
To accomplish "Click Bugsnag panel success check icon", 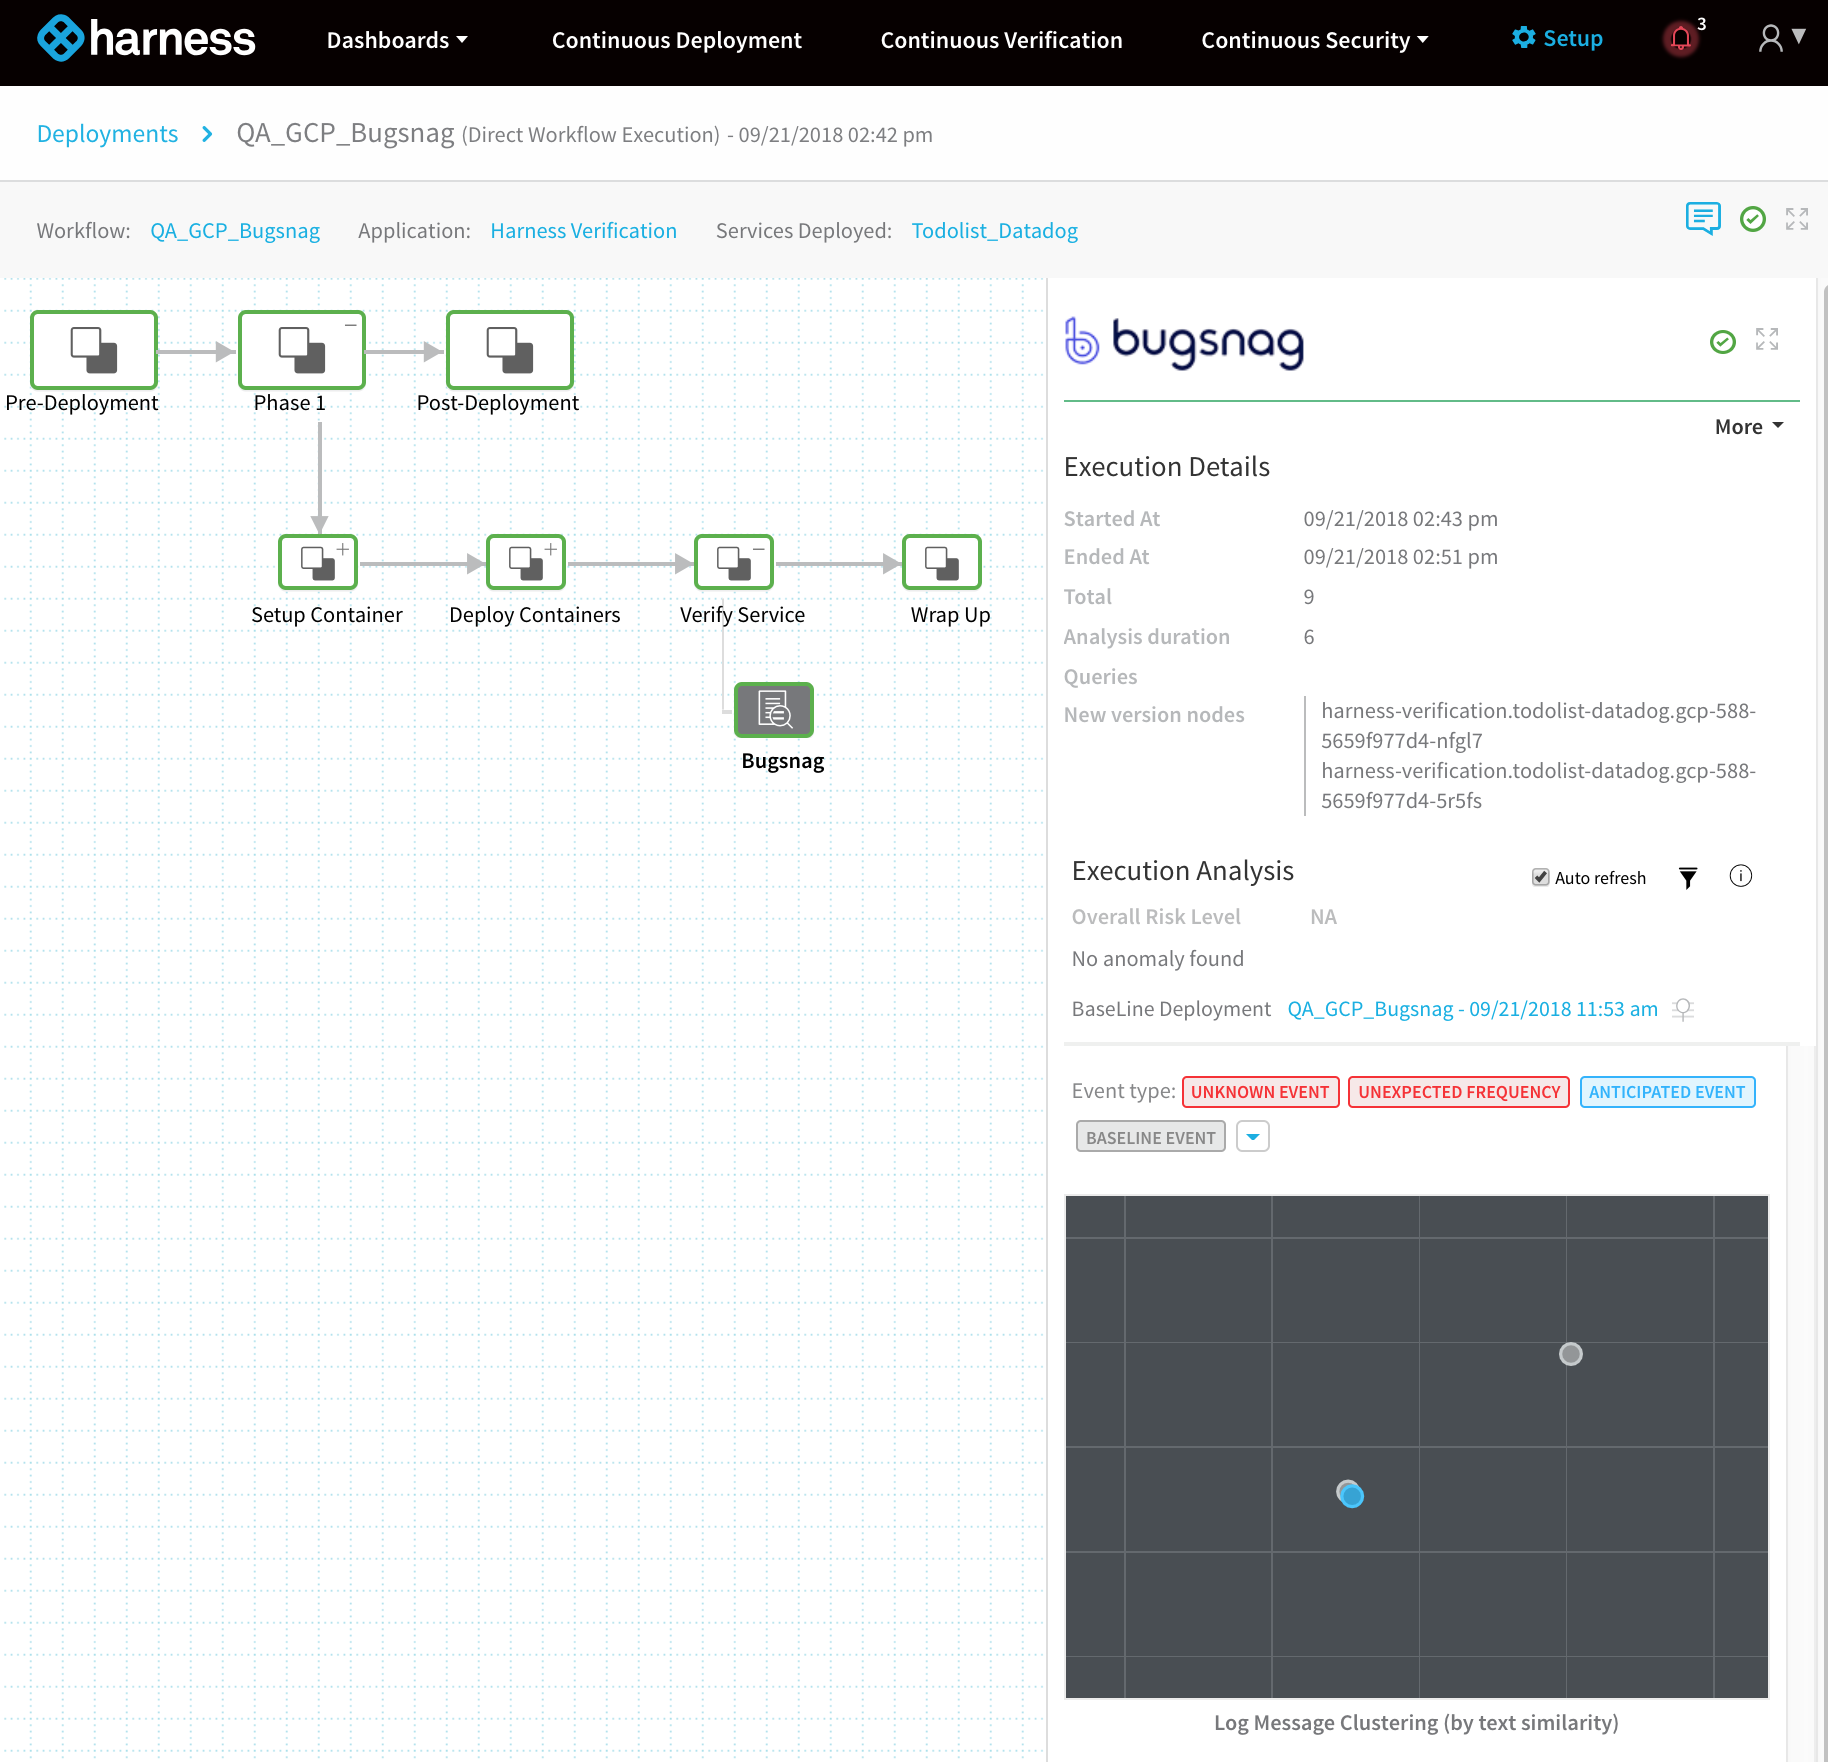I will pyautogui.click(x=1723, y=342).
